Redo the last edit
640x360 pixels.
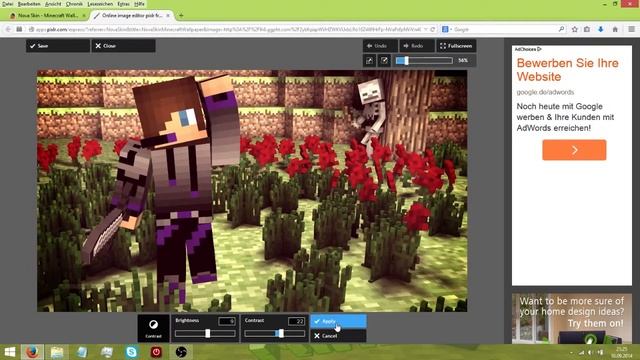(416, 46)
